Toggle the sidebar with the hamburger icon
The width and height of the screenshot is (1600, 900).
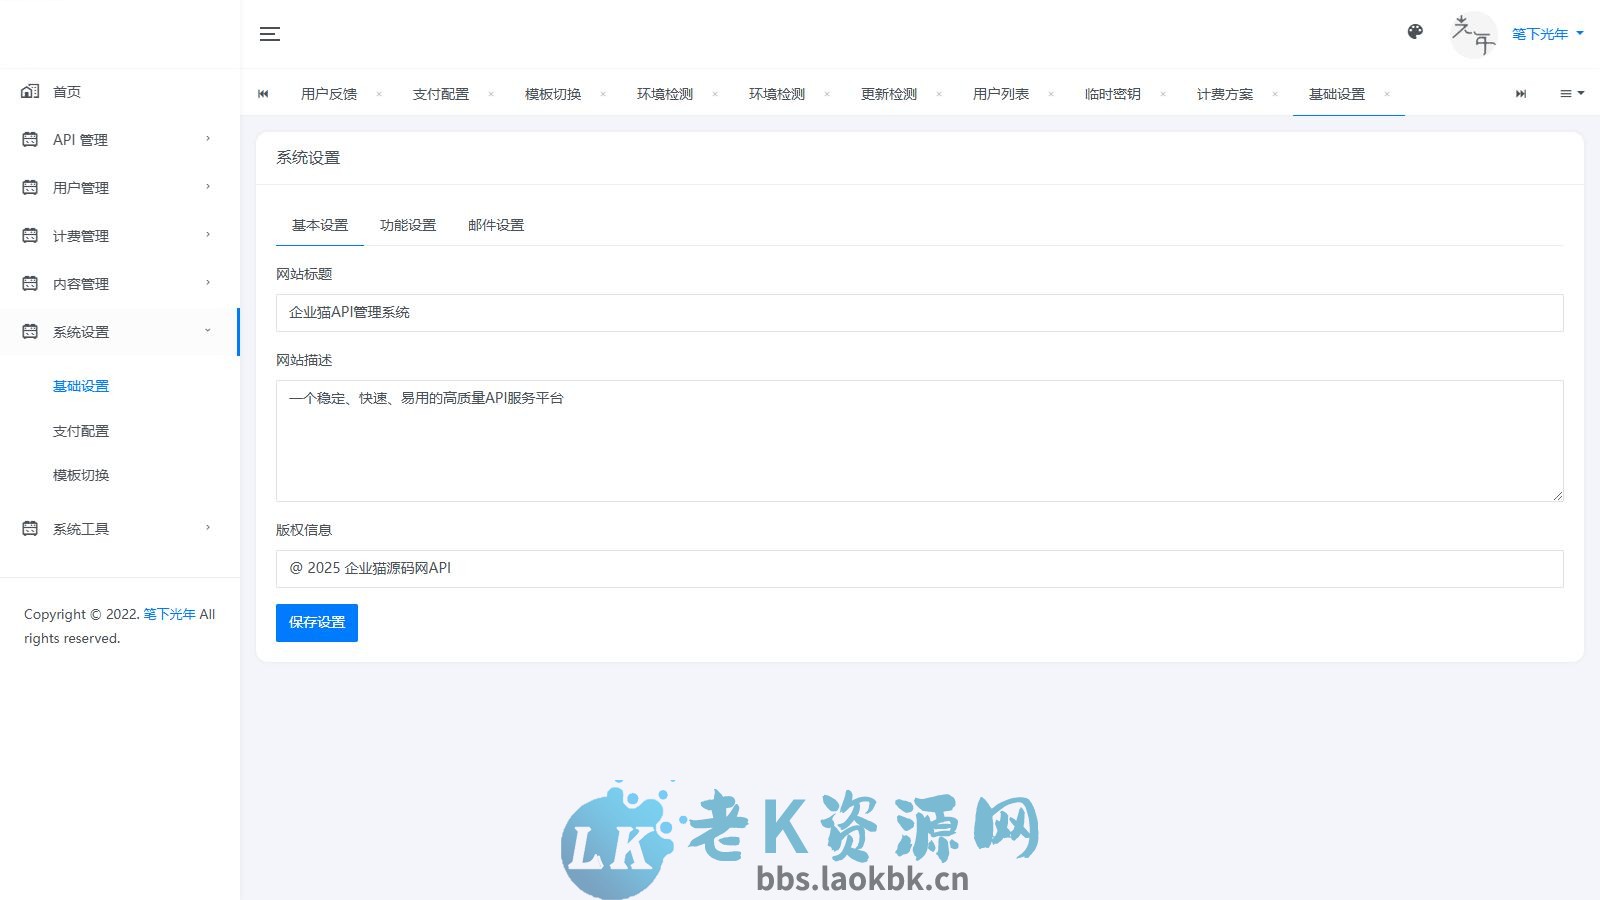click(x=269, y=33)
